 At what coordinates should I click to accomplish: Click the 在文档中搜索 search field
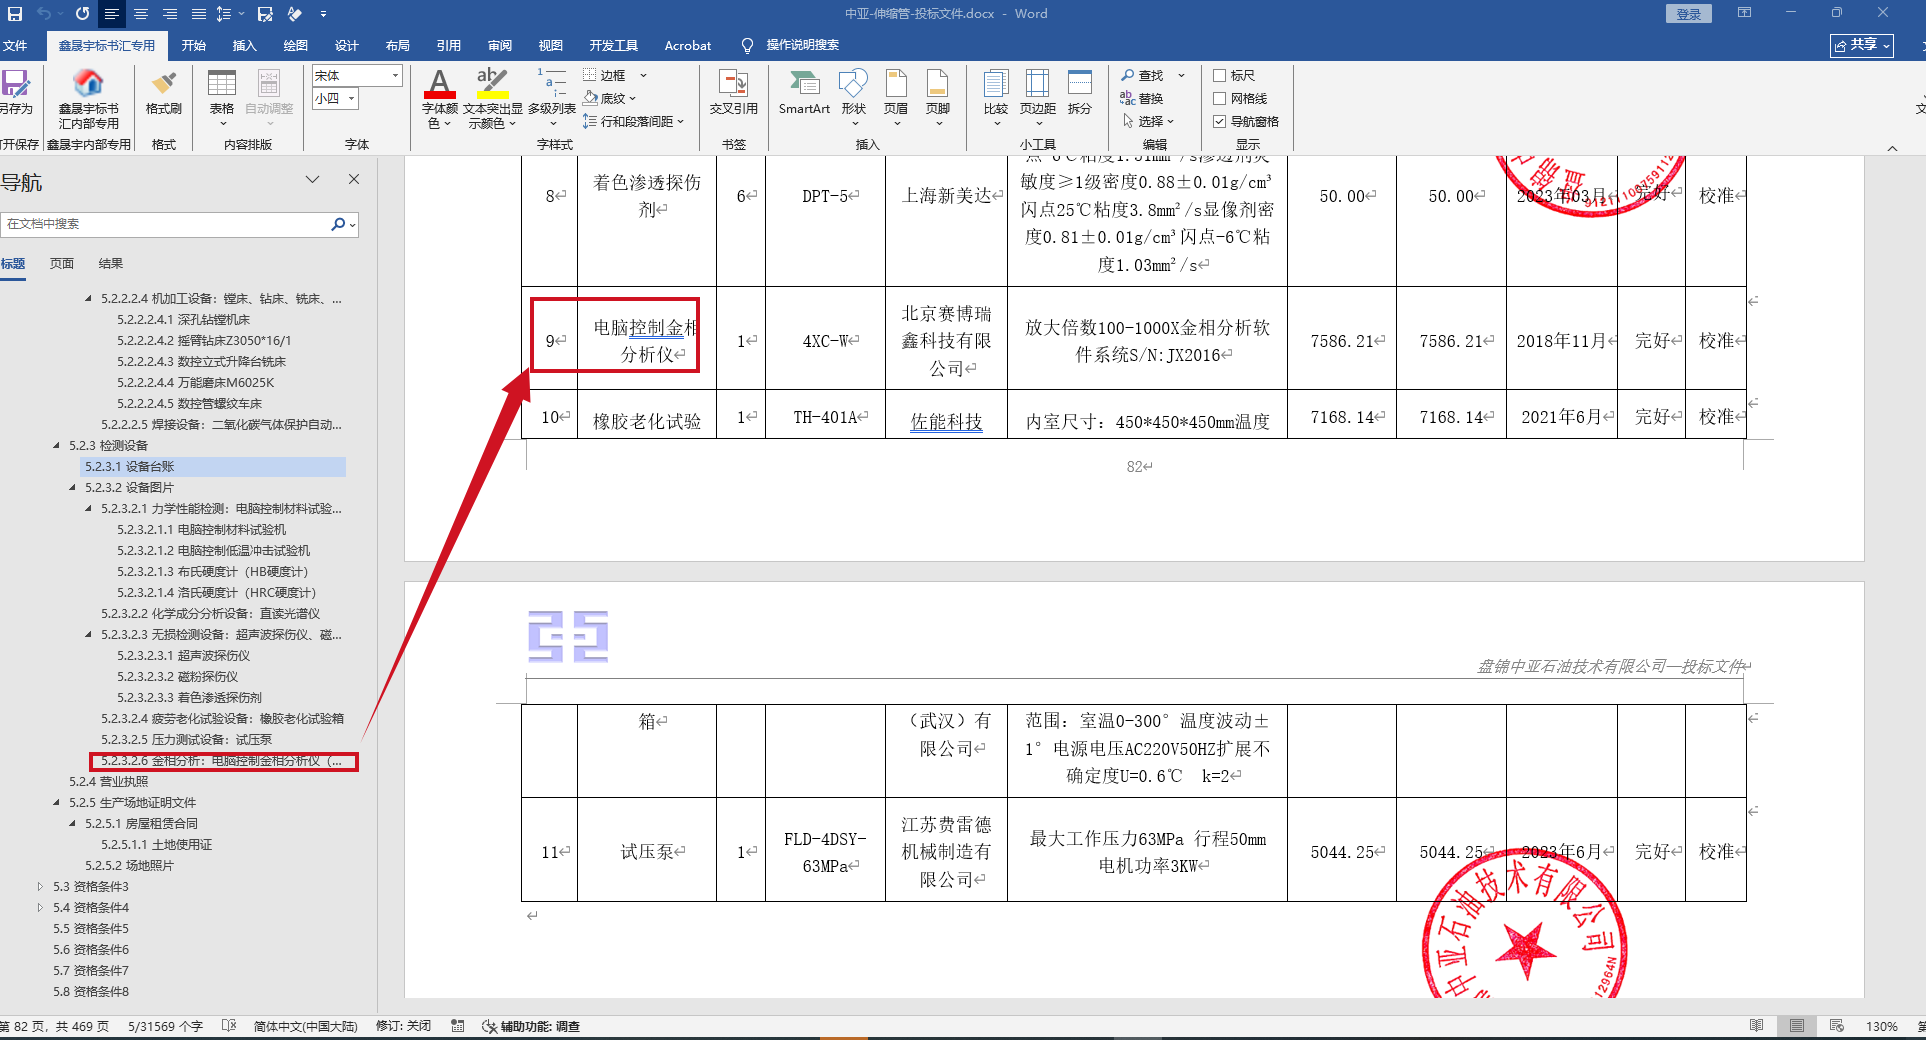166,224
